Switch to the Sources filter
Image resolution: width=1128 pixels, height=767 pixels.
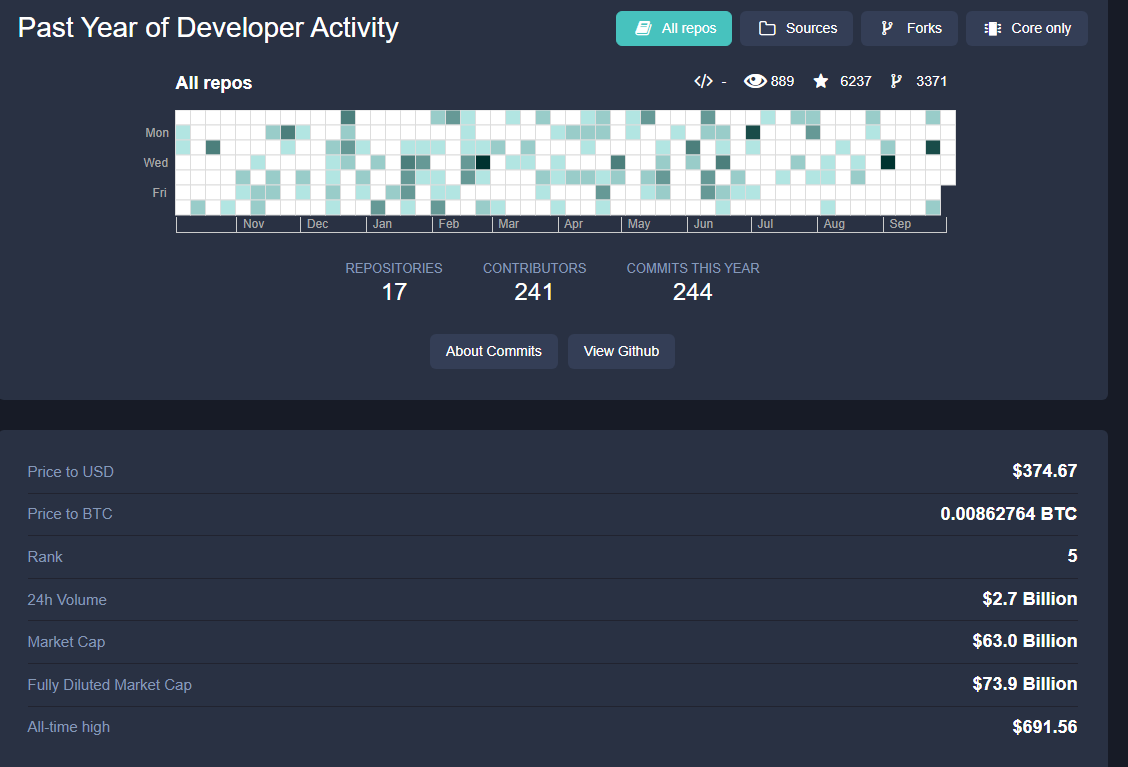796,29
